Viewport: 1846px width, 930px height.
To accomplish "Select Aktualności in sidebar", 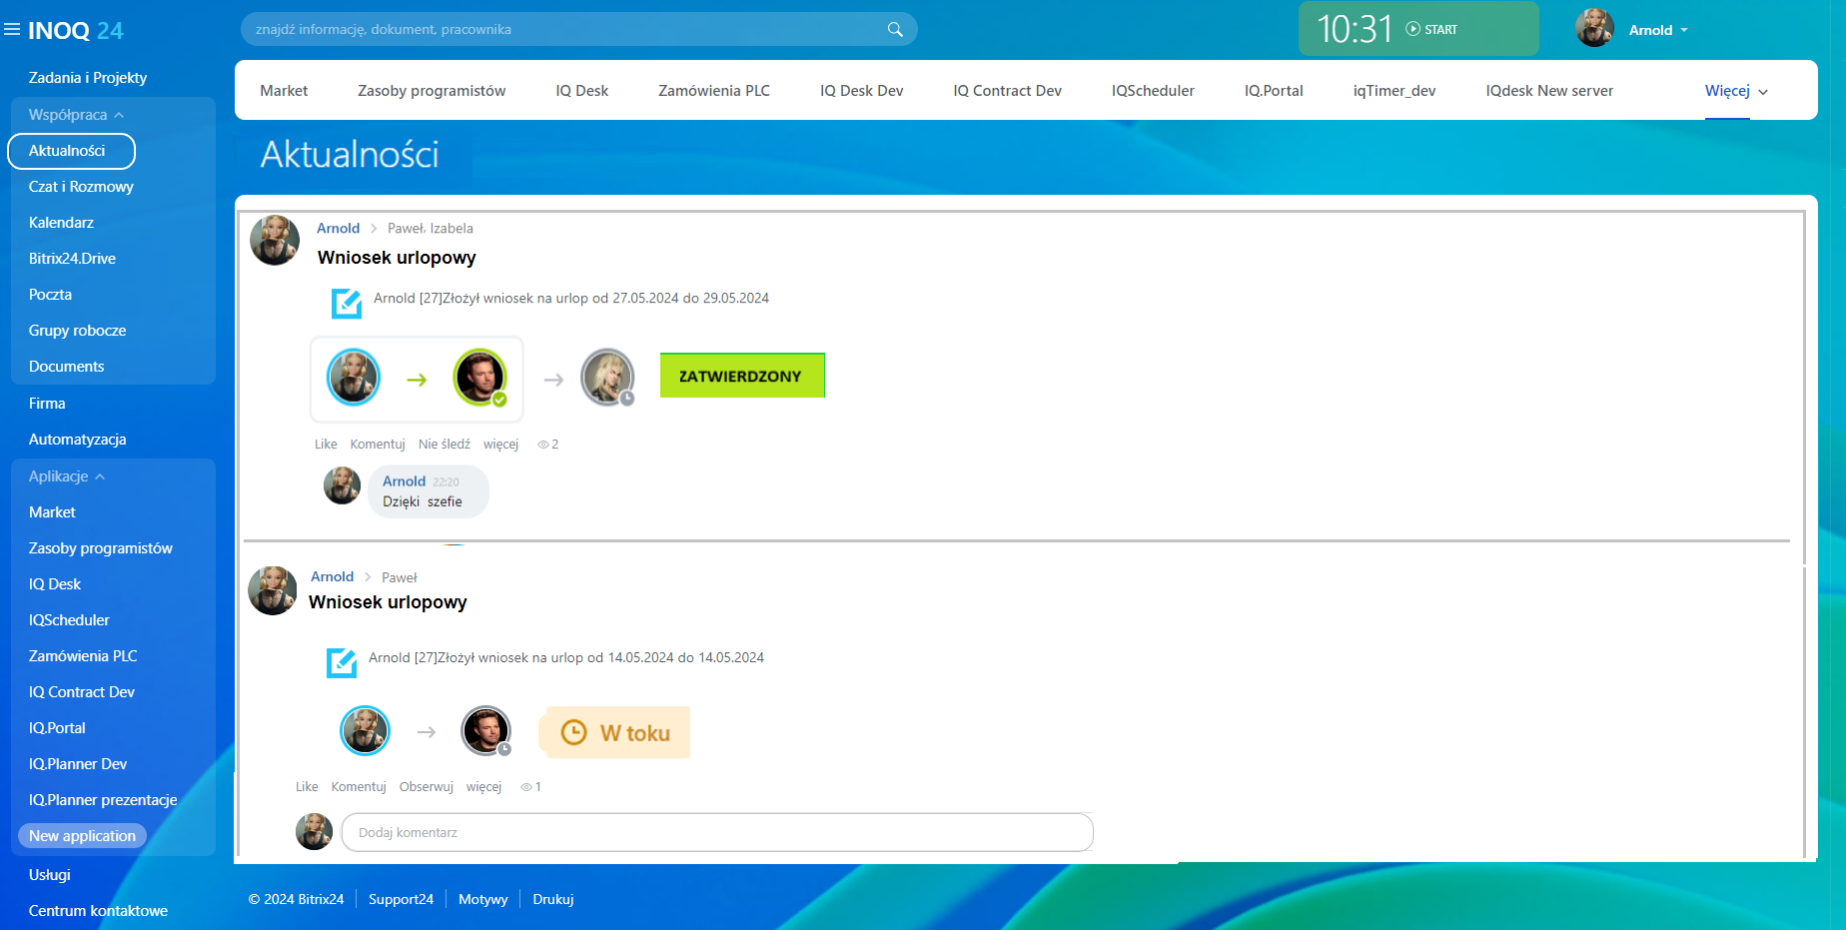I will click(71, 151).
